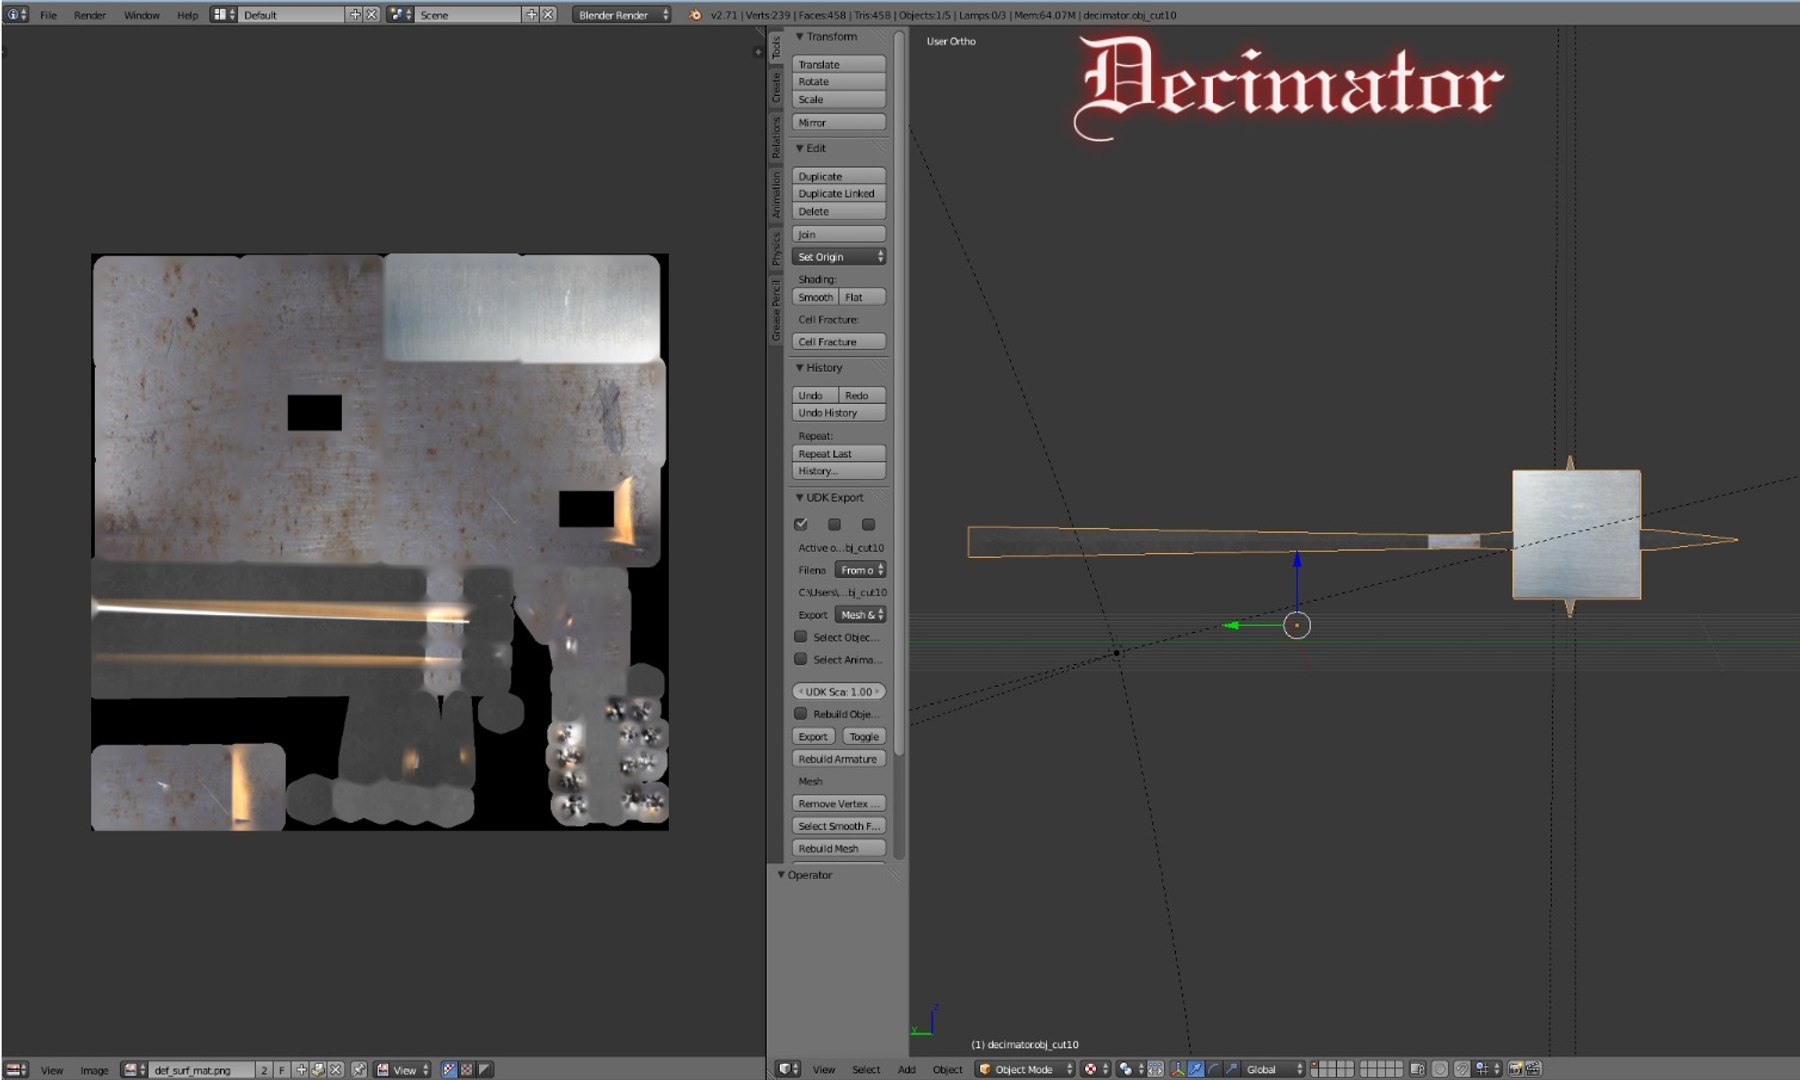Viewport: 1800px width, 1080px height.
Task: Open the Blender Render engine dropdown
Action: tap(622, 15)
